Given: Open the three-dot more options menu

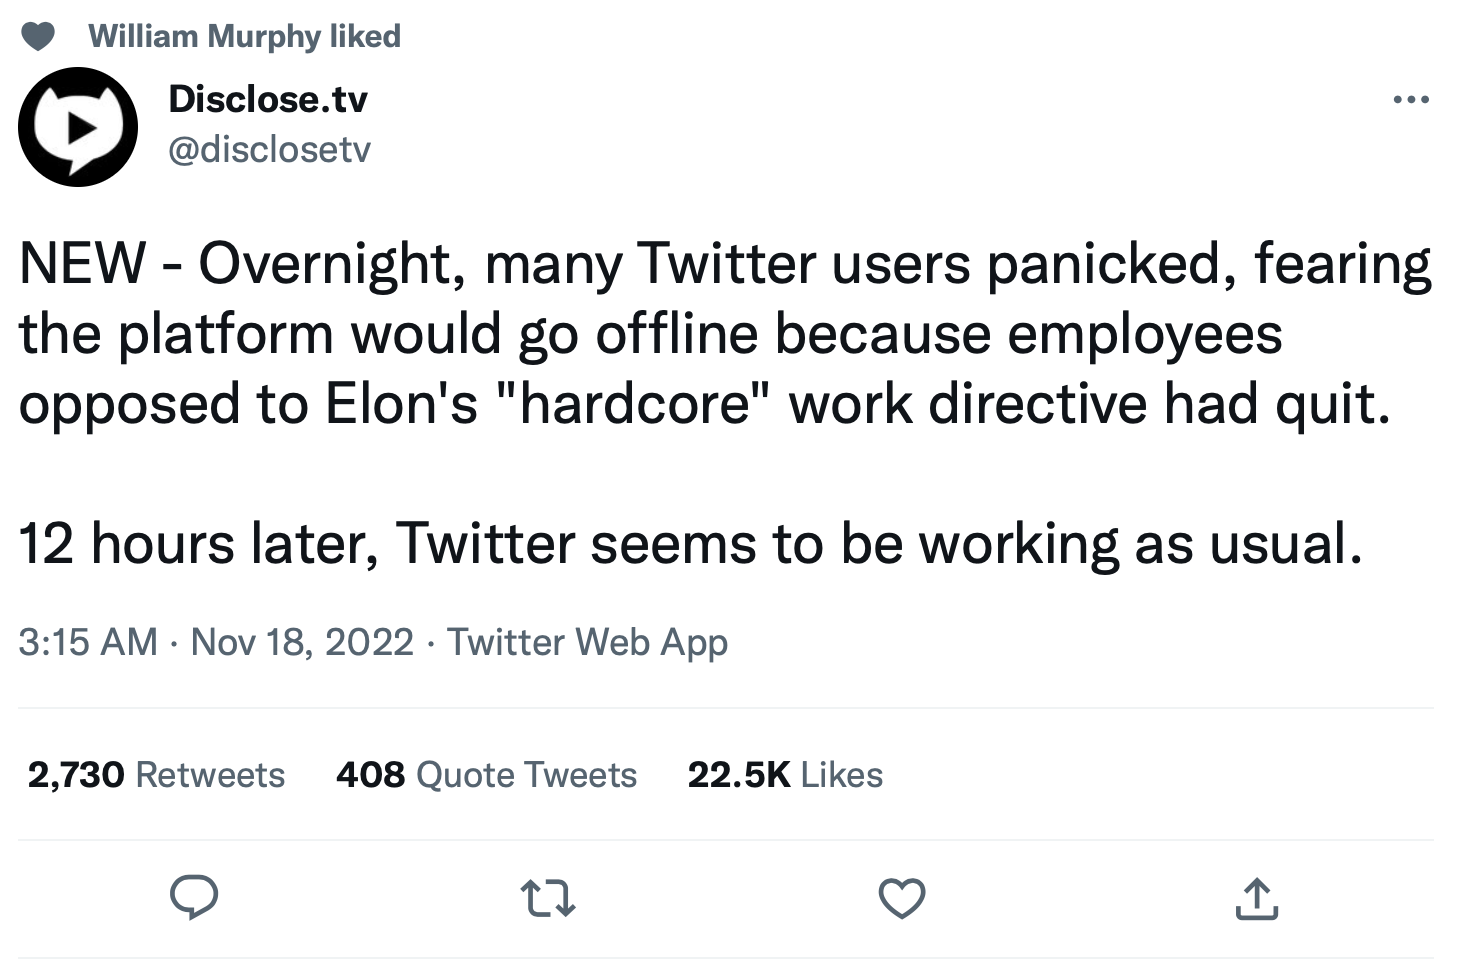Looking at the screenshot, I should coord(1410,99).
